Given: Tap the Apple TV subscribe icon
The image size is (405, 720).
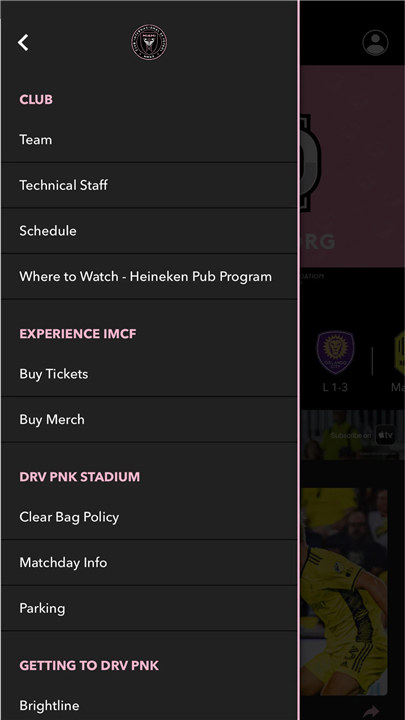Looking at the screenshot, I should click(x=385, y=435).
